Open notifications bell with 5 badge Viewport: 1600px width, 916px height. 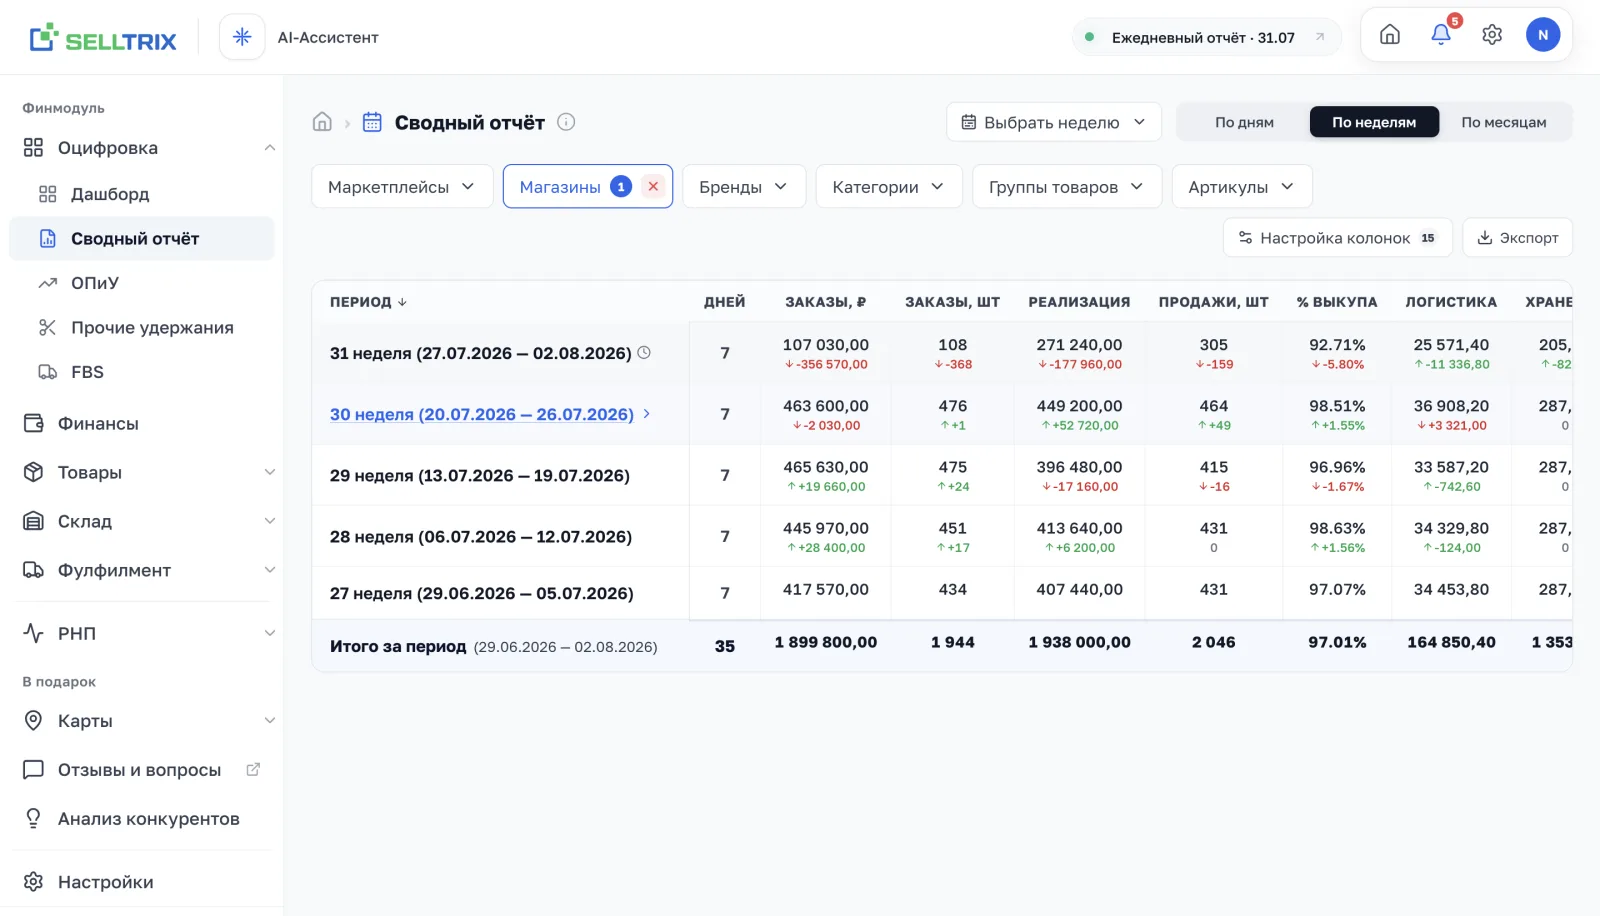[x=1441, y=35]
